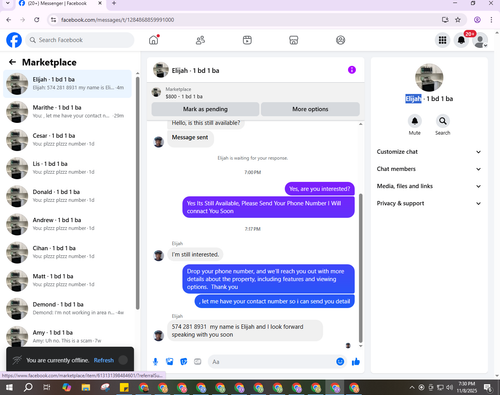Record a voice clip with the microphone icon

coord(155,362)
